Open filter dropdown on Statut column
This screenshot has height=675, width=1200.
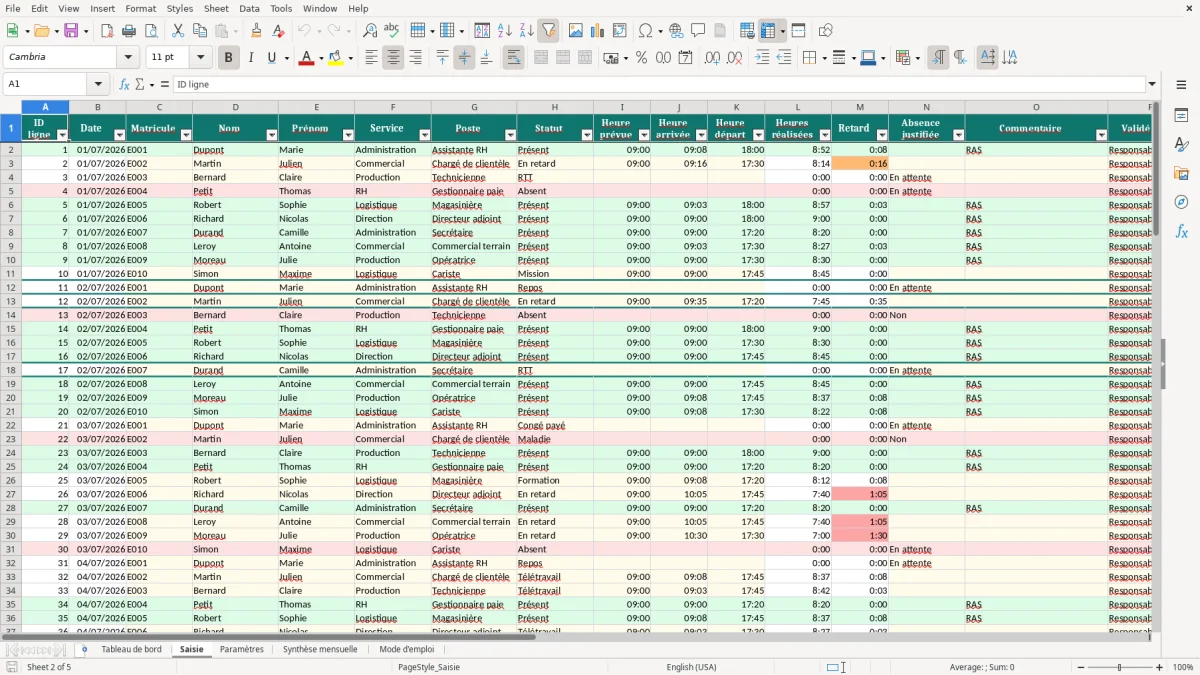click(587, 134)
